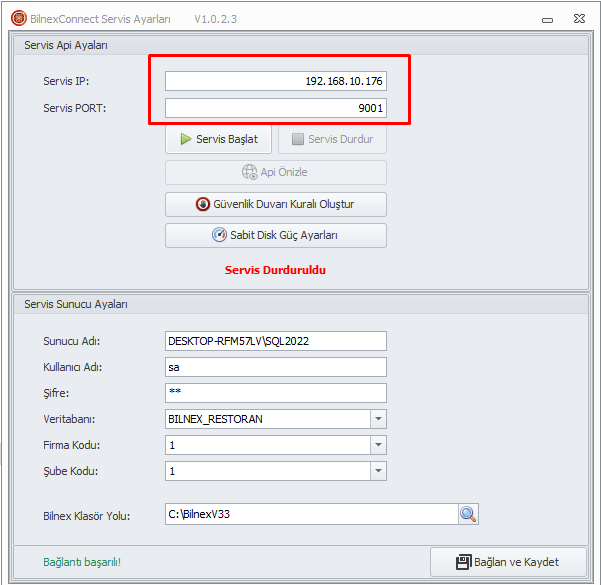Image resolution: width=601 pixels, height=585 pixels.
Task: Click Bağlan ve Kaydet button
Action: [508, 562]
